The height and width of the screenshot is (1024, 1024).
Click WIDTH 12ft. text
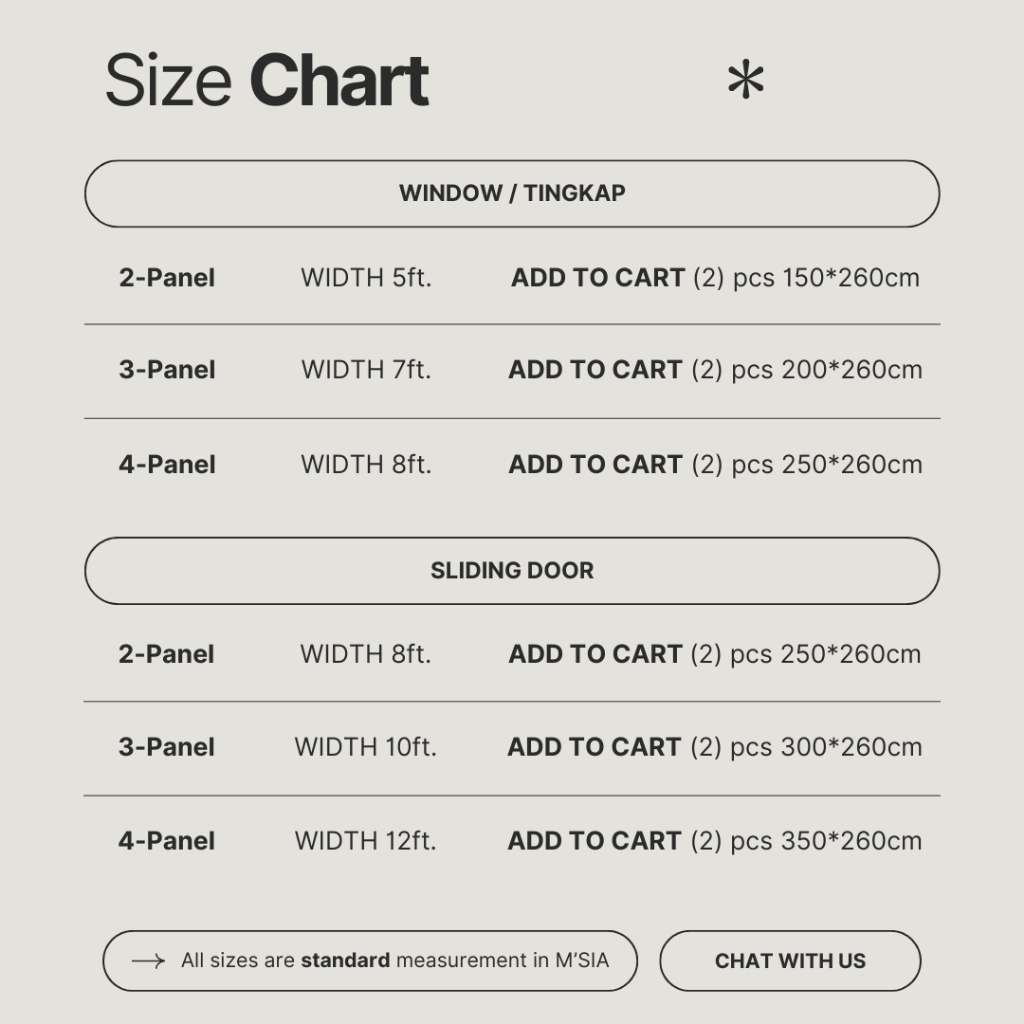coord(366,841)
